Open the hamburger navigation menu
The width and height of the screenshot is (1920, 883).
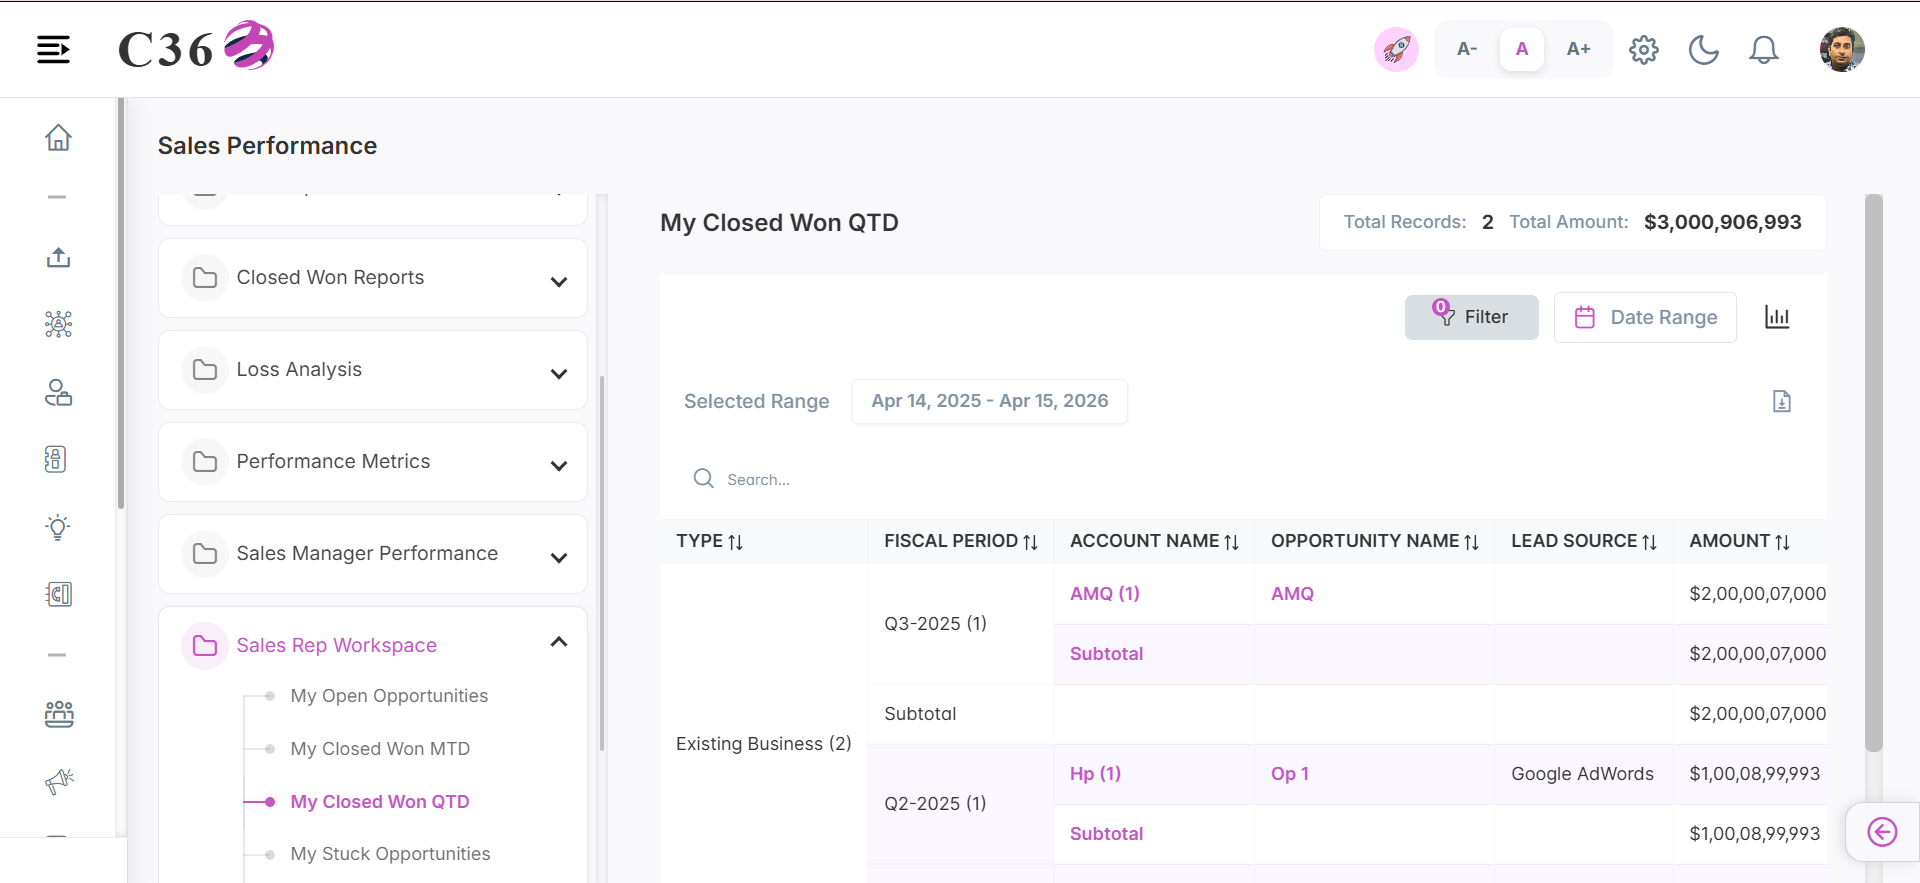[53, 49]
